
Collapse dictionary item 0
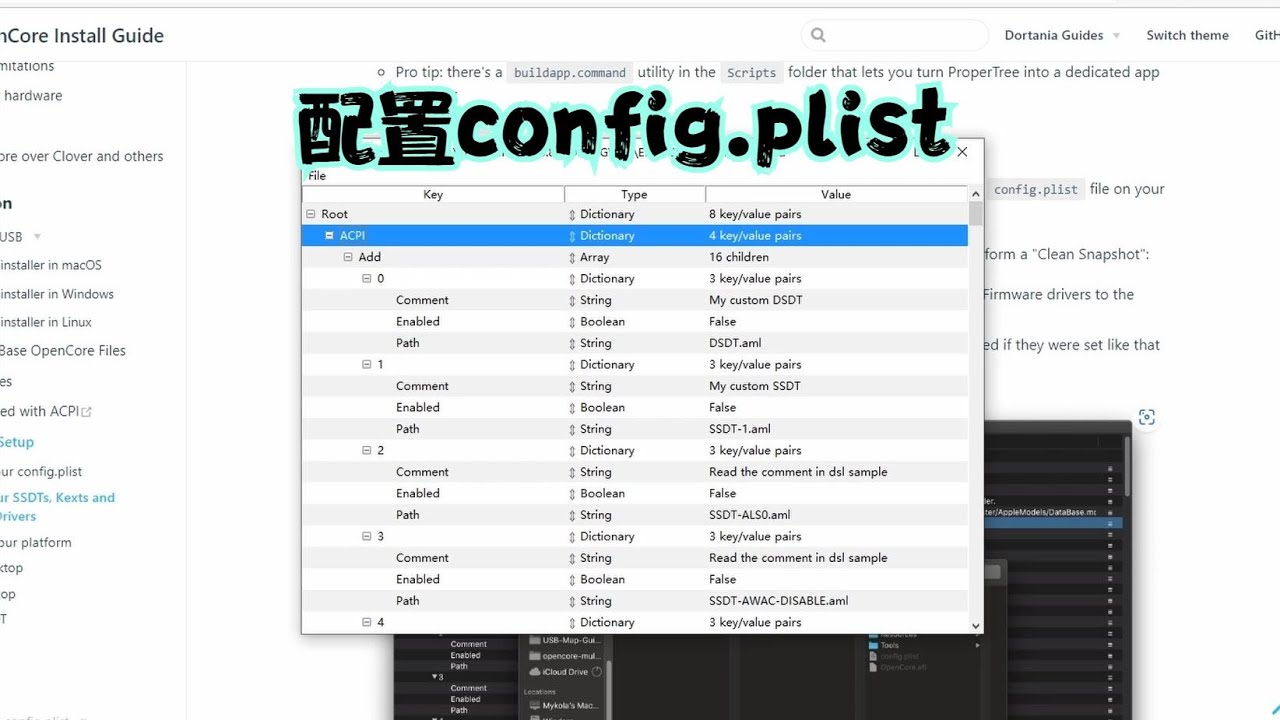[x=366, y=279]
